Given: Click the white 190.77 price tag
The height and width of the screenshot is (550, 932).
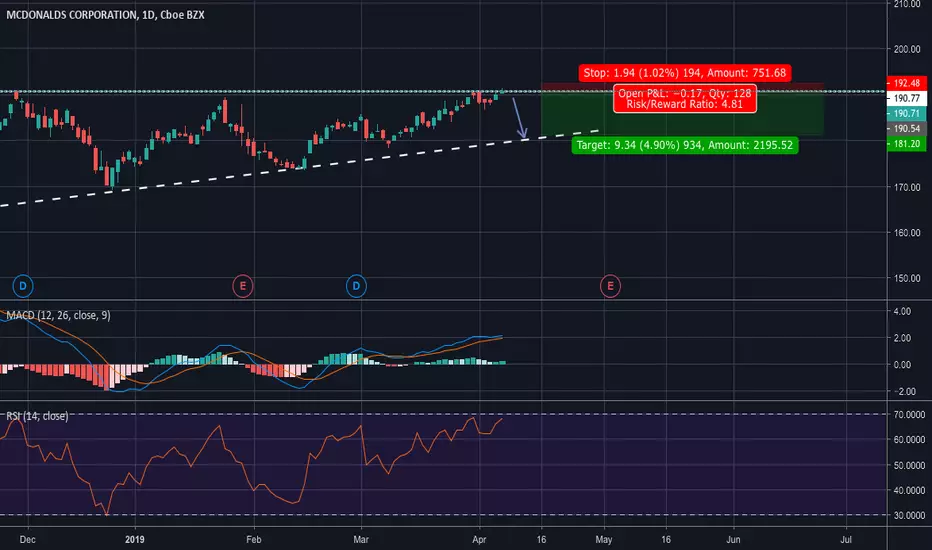Looking at the screenshot, I should click(906, 98).
